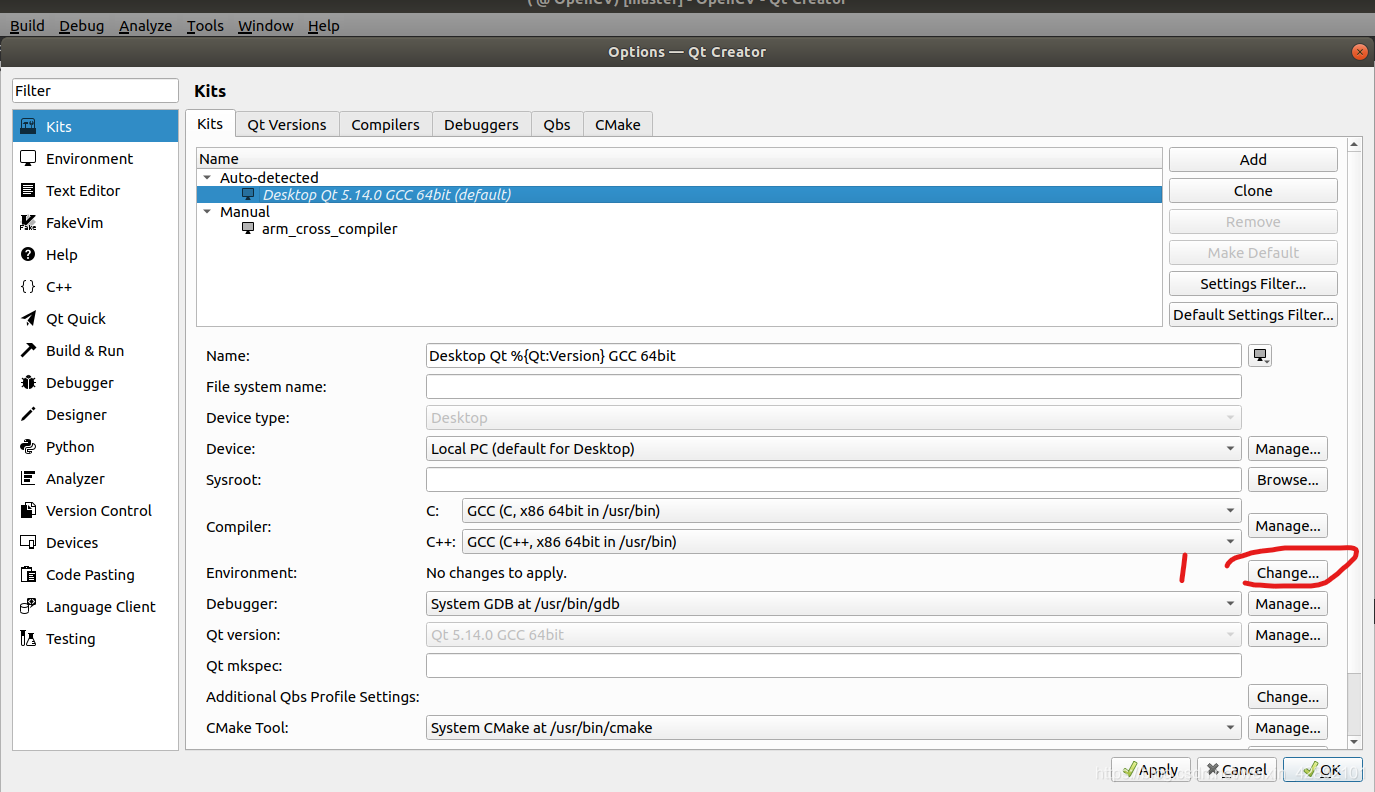Switch to the Debuggers tab
This screenshot has height=792, width=1375.
(x=481, y=124)
